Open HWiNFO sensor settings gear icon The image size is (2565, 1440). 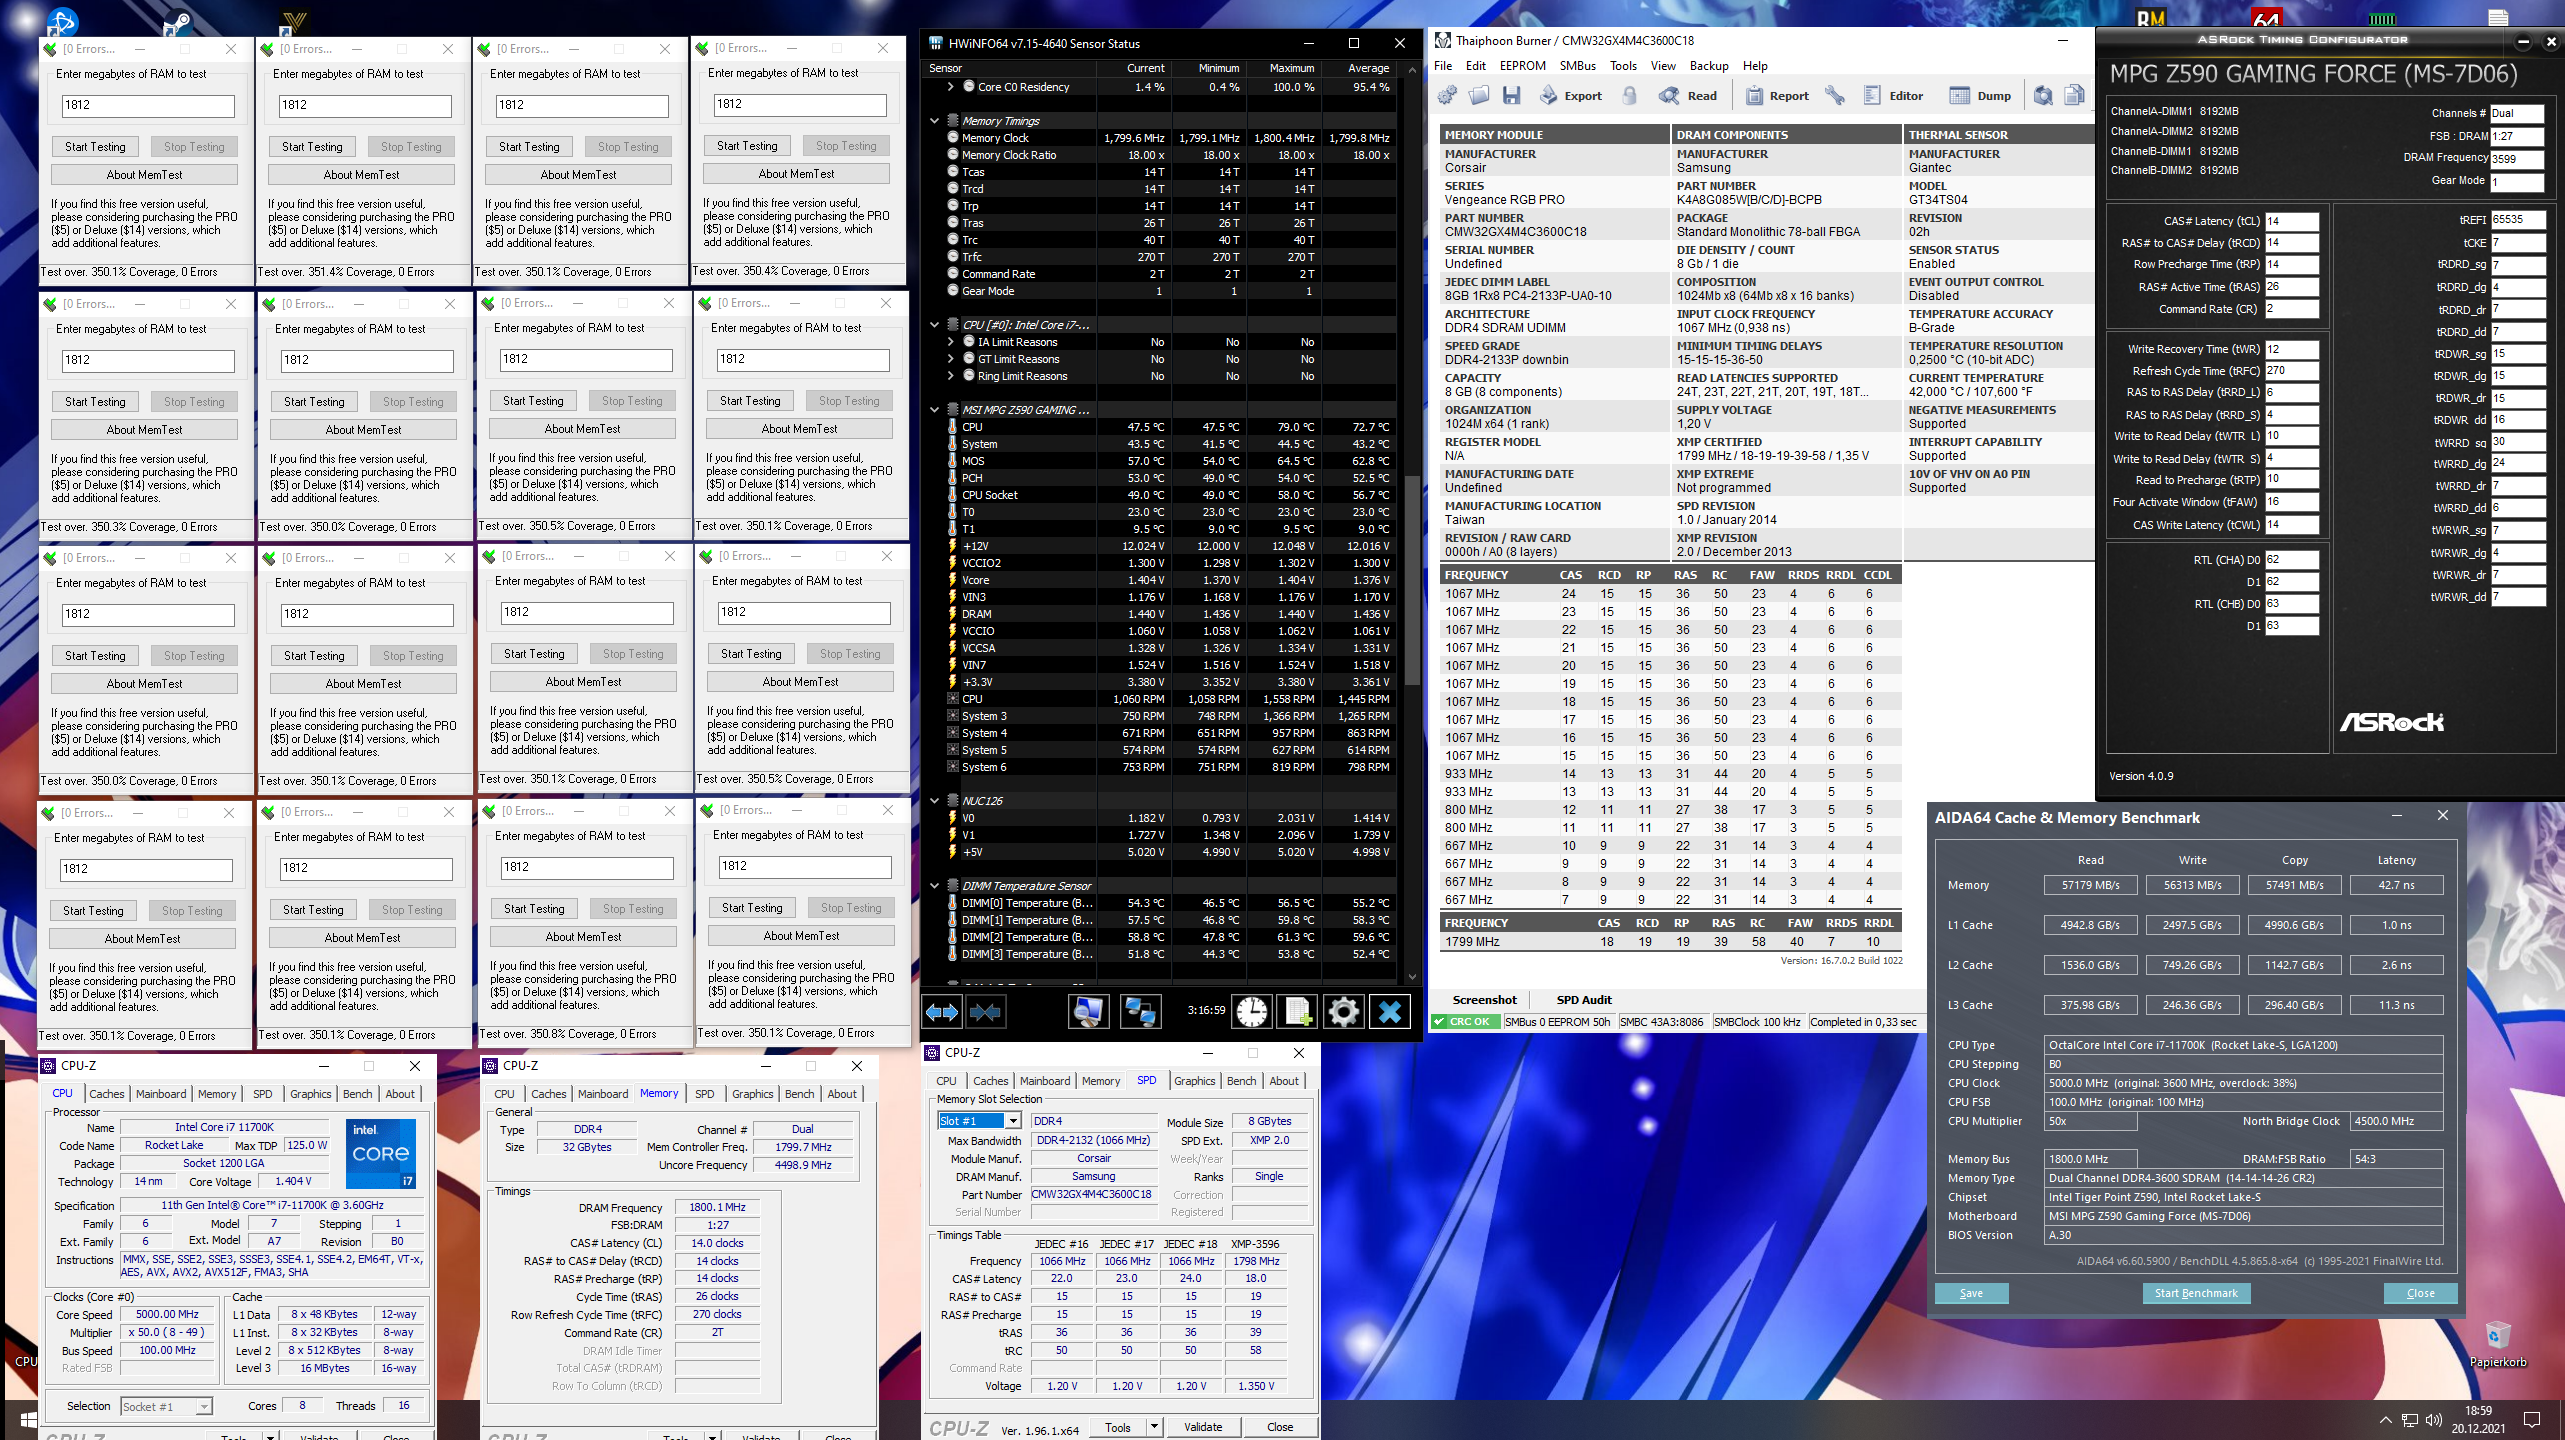coord(1343,1012)
